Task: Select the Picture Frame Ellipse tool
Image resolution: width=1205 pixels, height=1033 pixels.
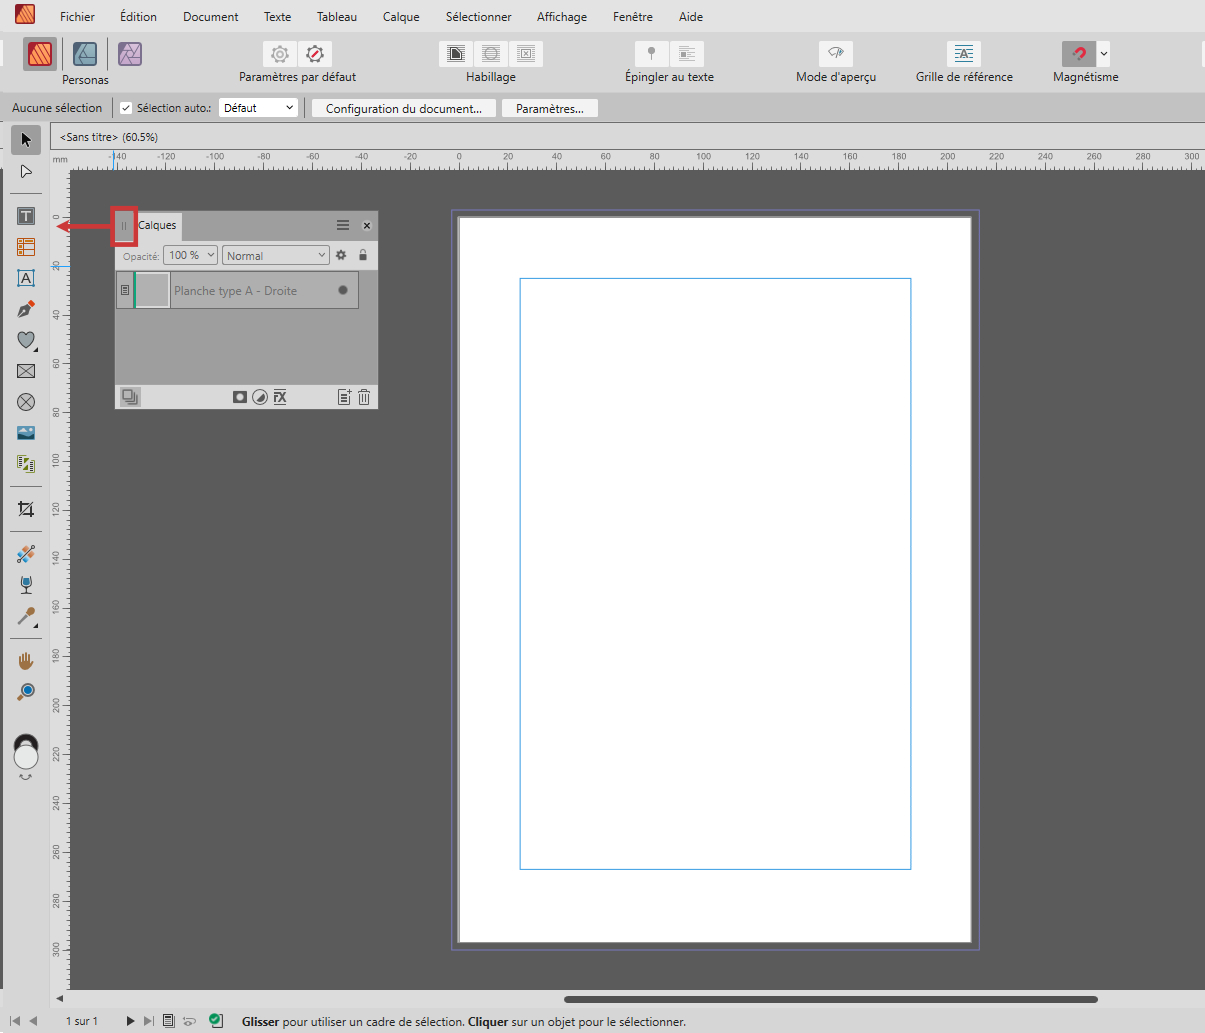Action: pos(26,402)
